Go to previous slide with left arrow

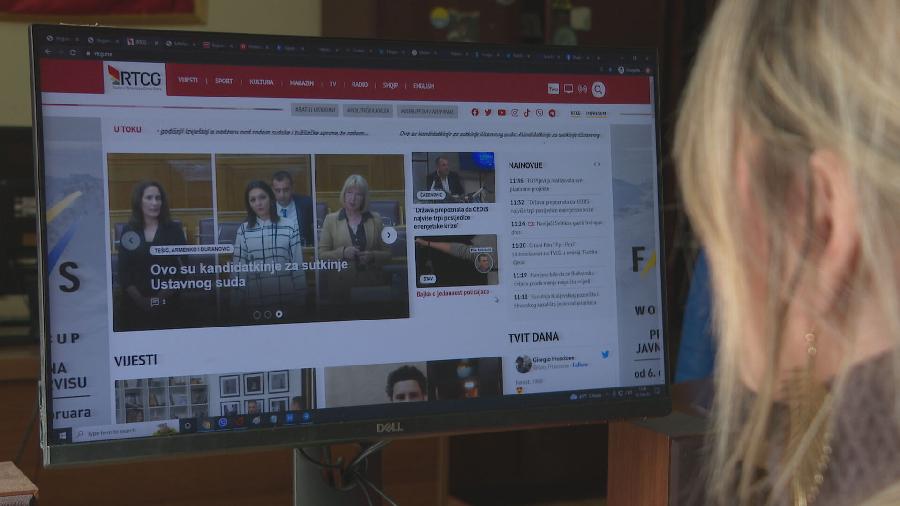point(130,241)
